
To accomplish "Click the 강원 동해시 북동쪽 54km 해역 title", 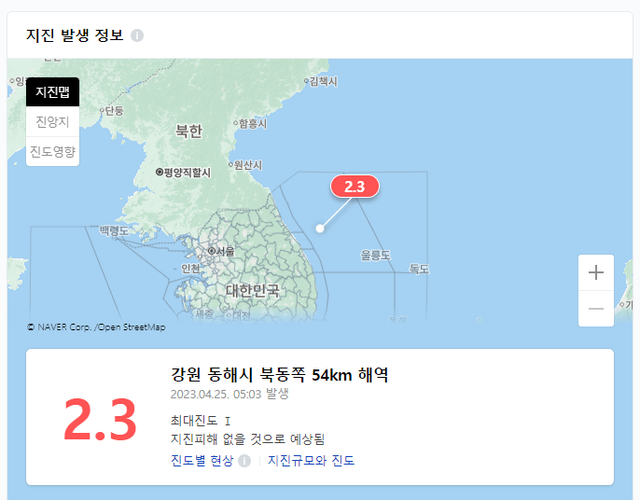I will [x=280, y=374].
